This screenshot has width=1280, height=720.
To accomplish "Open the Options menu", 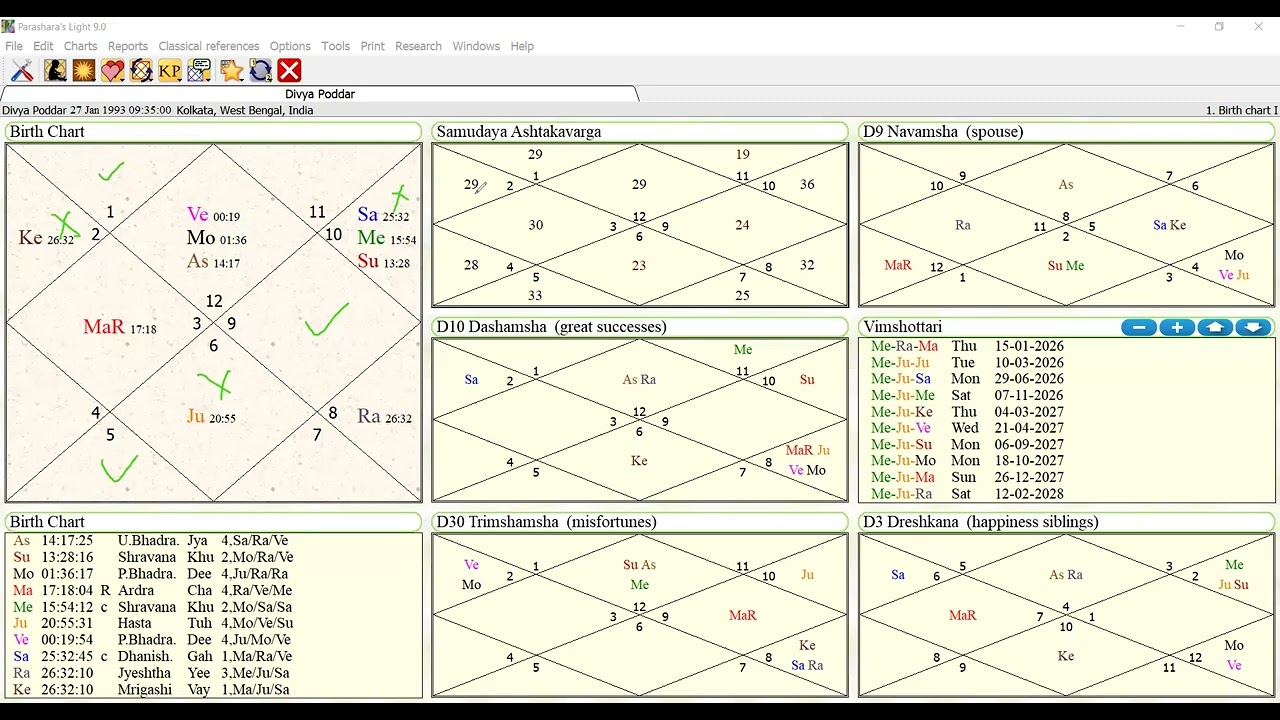I will 290,46.
